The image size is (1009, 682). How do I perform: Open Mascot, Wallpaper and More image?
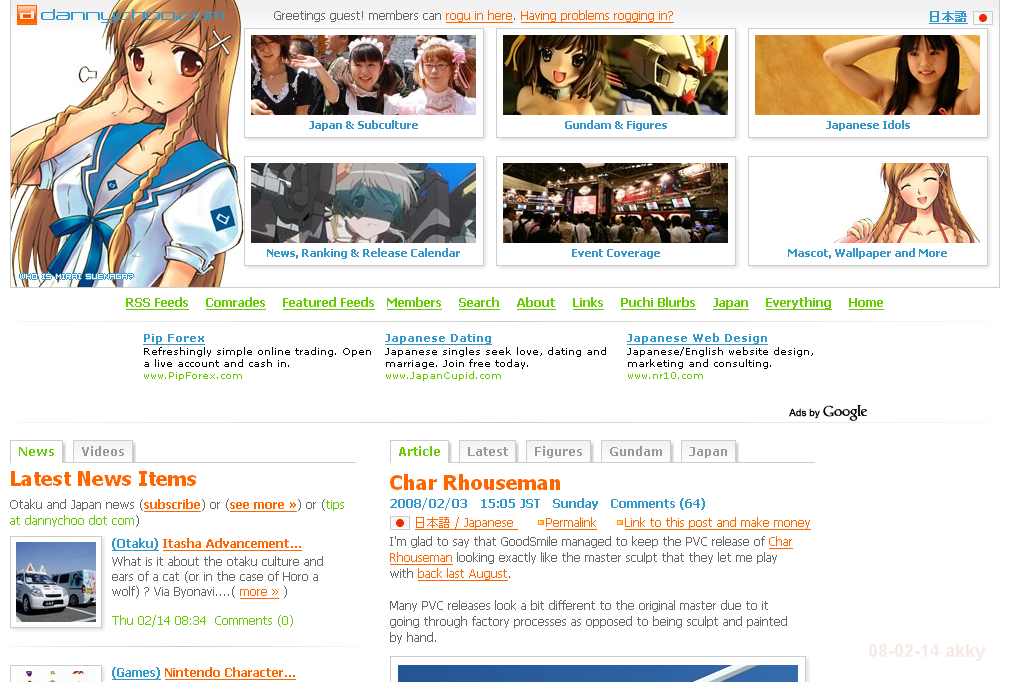tap(867, 203)
